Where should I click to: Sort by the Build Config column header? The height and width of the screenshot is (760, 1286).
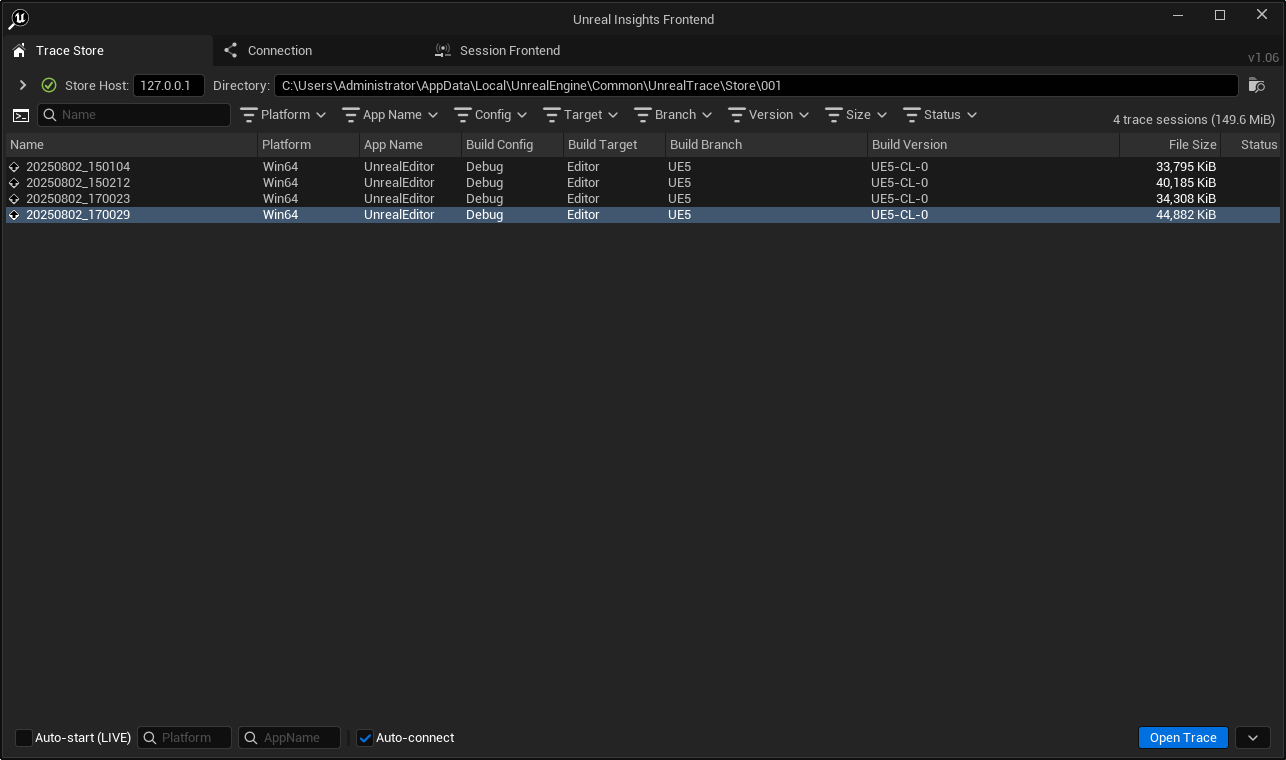click(x=512, y=145)
